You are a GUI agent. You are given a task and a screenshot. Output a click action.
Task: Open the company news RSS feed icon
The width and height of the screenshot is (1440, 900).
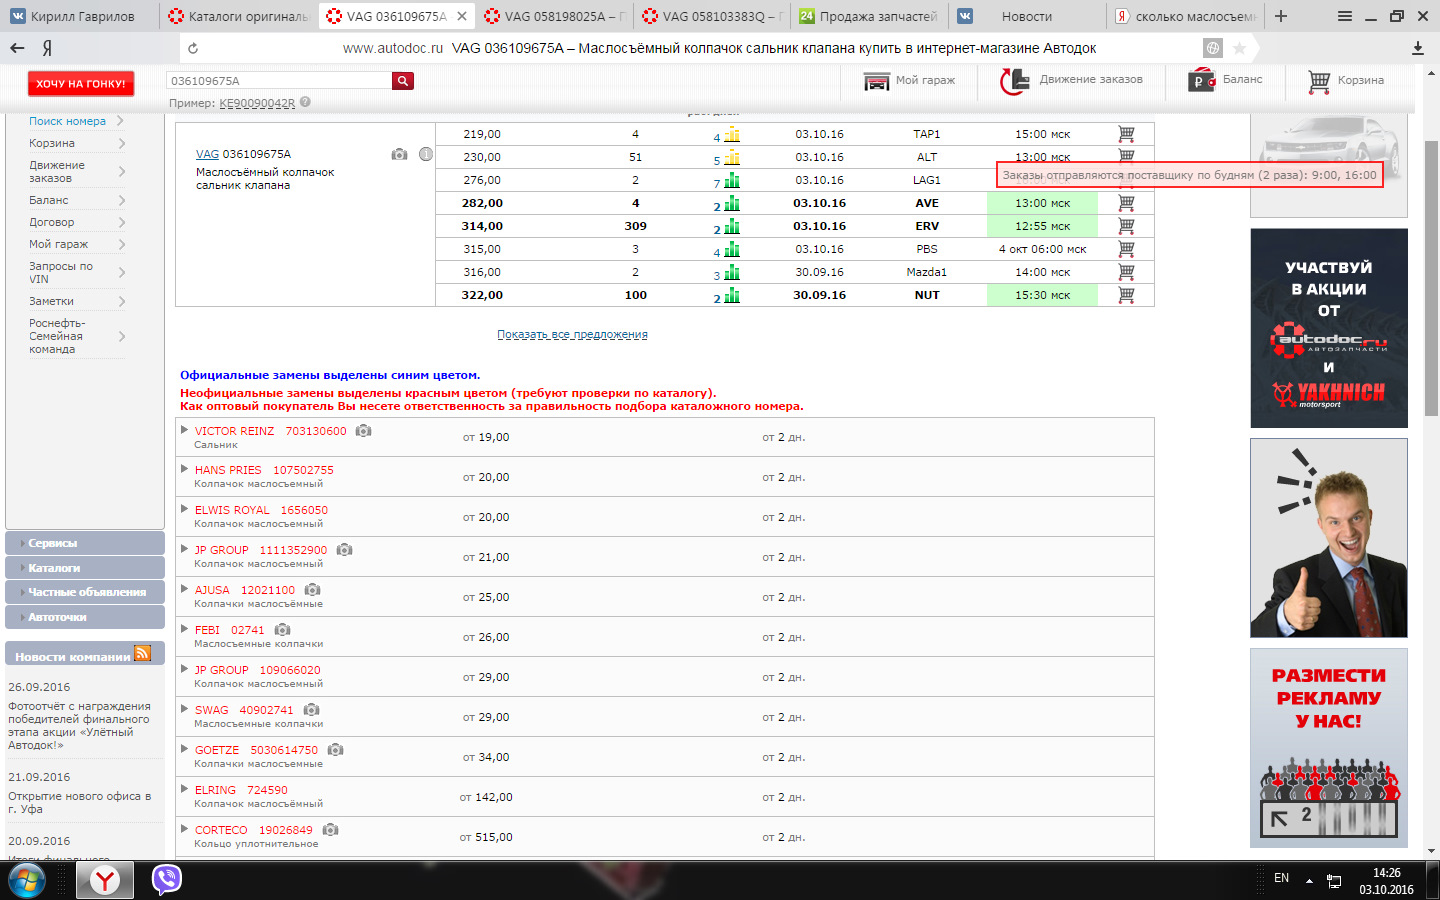click(142, 653)
